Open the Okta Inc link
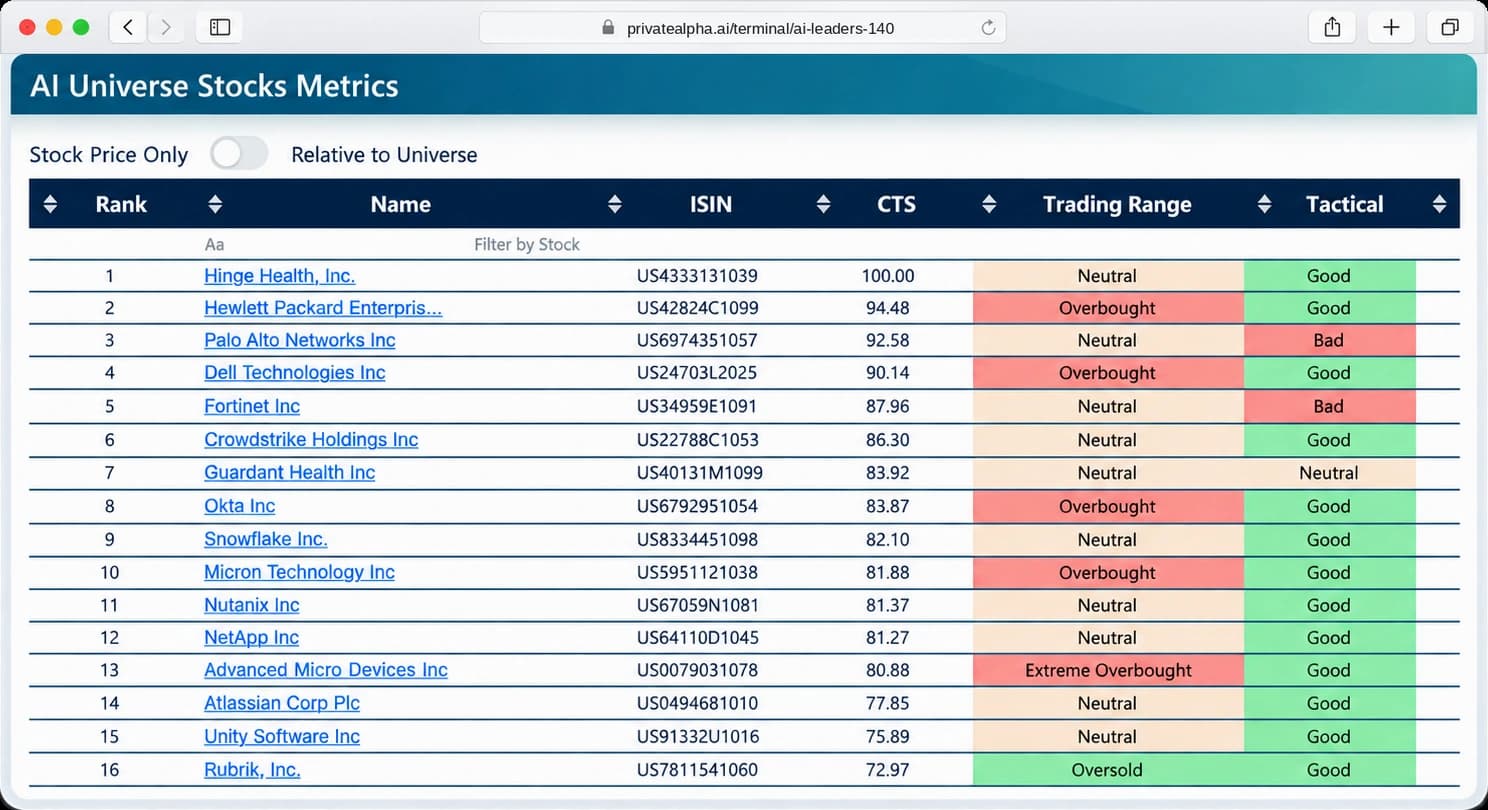This screenshot has width=1488, height=810. (x=240, y=506)
